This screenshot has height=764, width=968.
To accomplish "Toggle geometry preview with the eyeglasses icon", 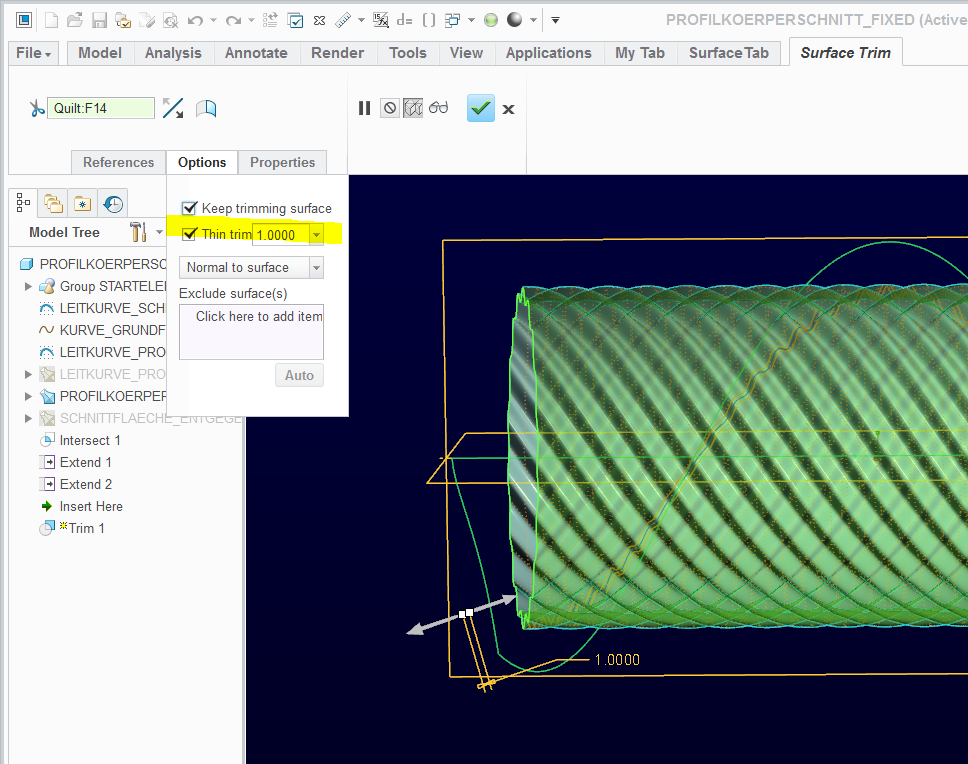I will point(438,108).
